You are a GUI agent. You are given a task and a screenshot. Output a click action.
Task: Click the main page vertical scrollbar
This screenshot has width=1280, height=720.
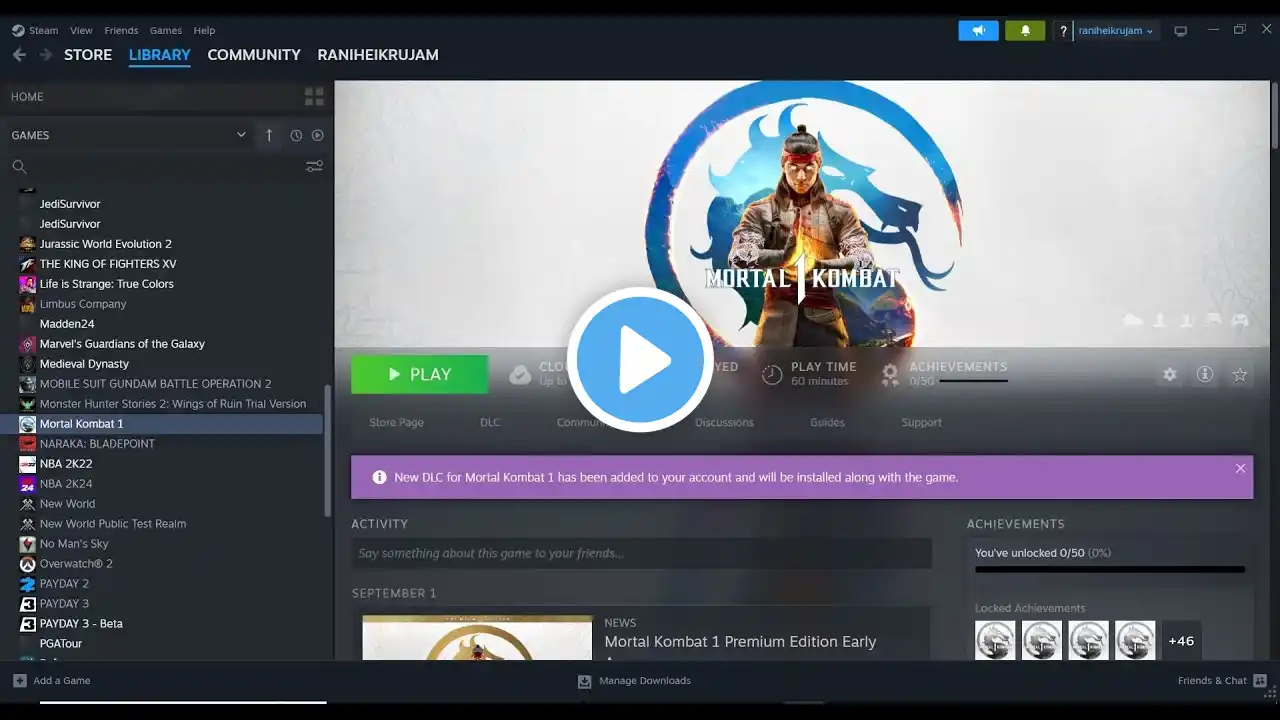pyautogui.click(x=1274, y=117)
